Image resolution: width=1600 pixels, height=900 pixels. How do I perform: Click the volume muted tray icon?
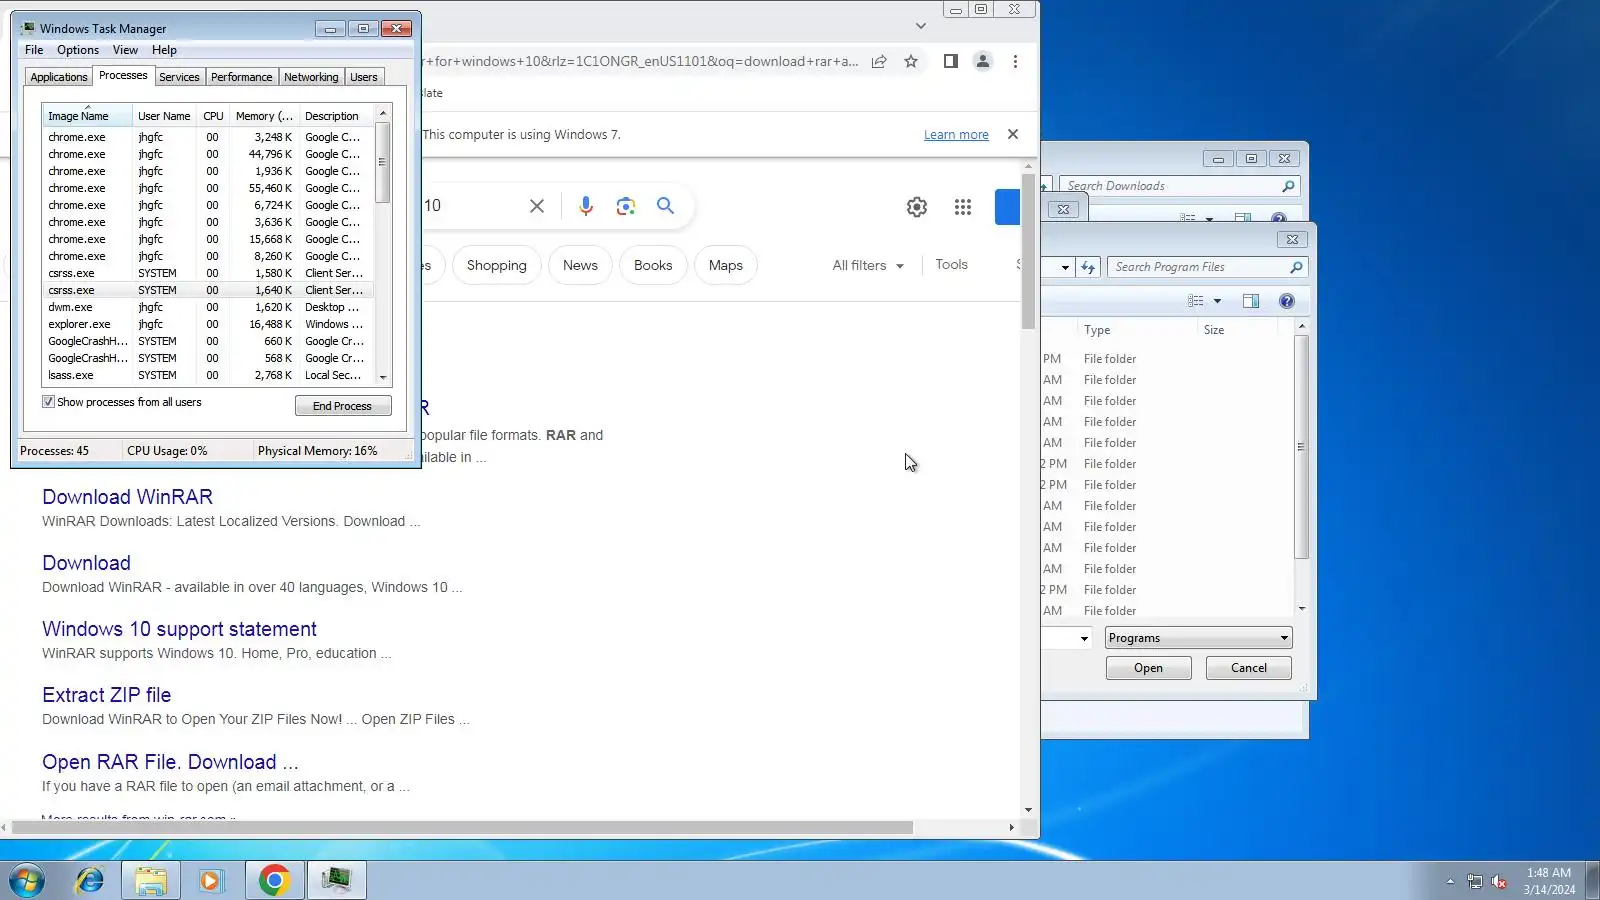pos(1499,881)
